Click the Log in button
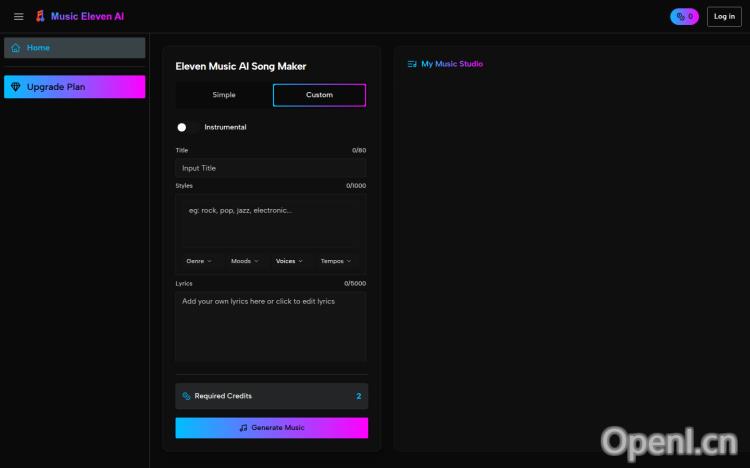Screen dimensions: 750x468 coord(724,17)
